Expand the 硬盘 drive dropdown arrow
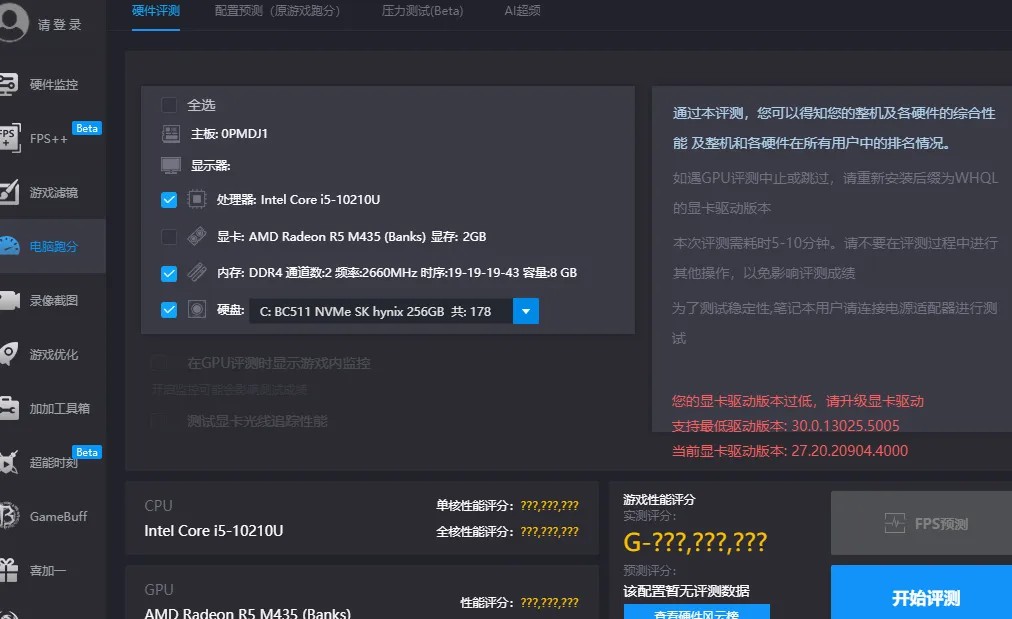This screenshot has width=1012, height=619. pos(525,311)
